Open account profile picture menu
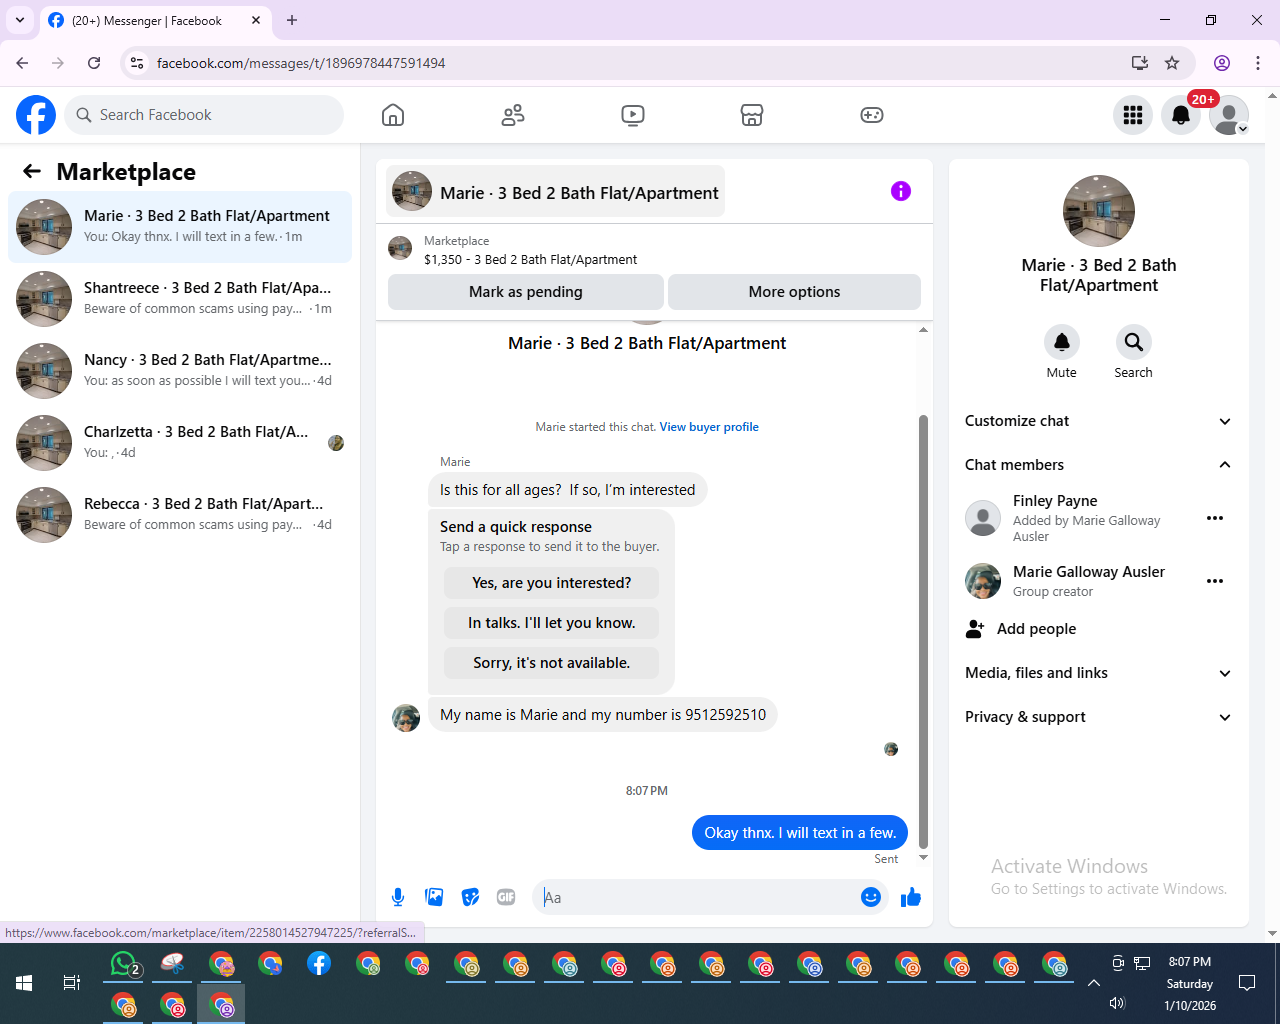Viewport: 1280px width, 1024px height. point(1229,115)
